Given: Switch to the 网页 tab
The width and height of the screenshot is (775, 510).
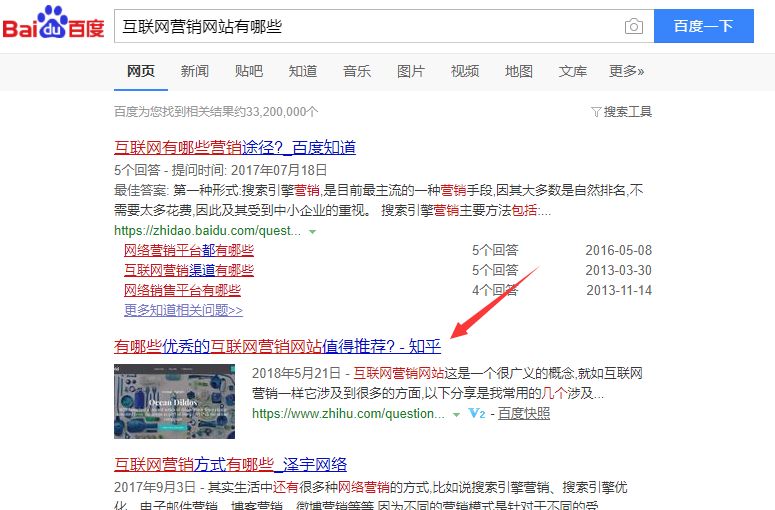Looking at the screenshot, I should tap(141, 71).
